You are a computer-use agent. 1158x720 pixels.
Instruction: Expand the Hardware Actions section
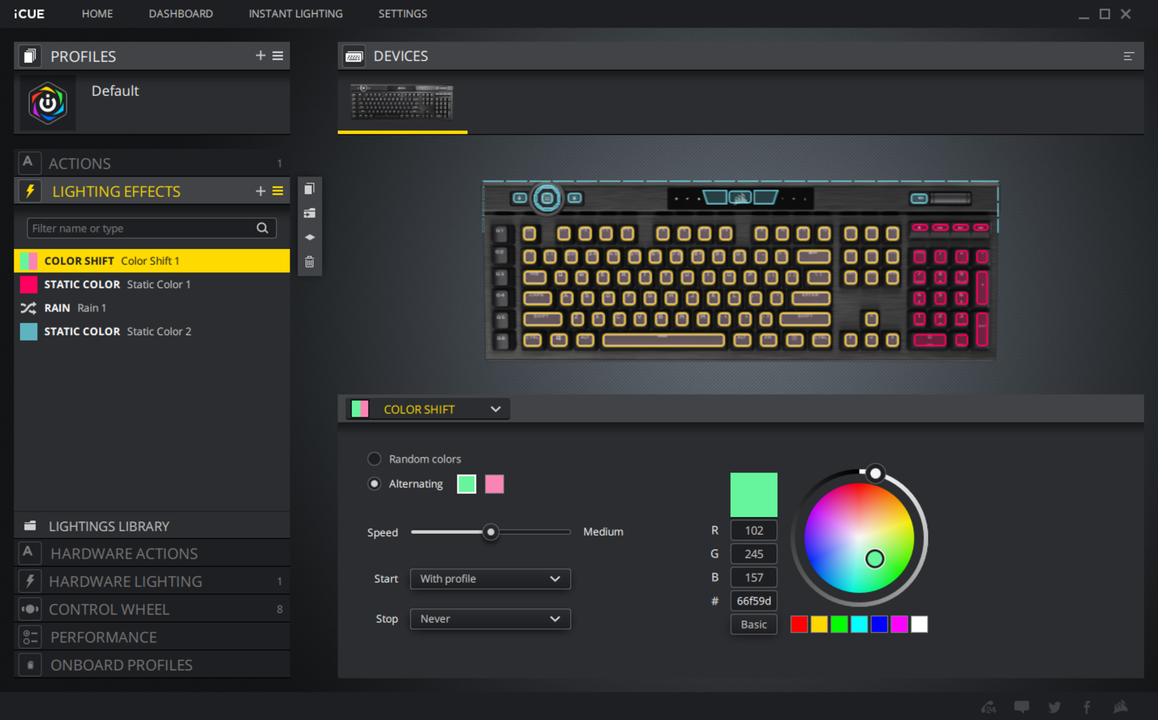(151, 553)
